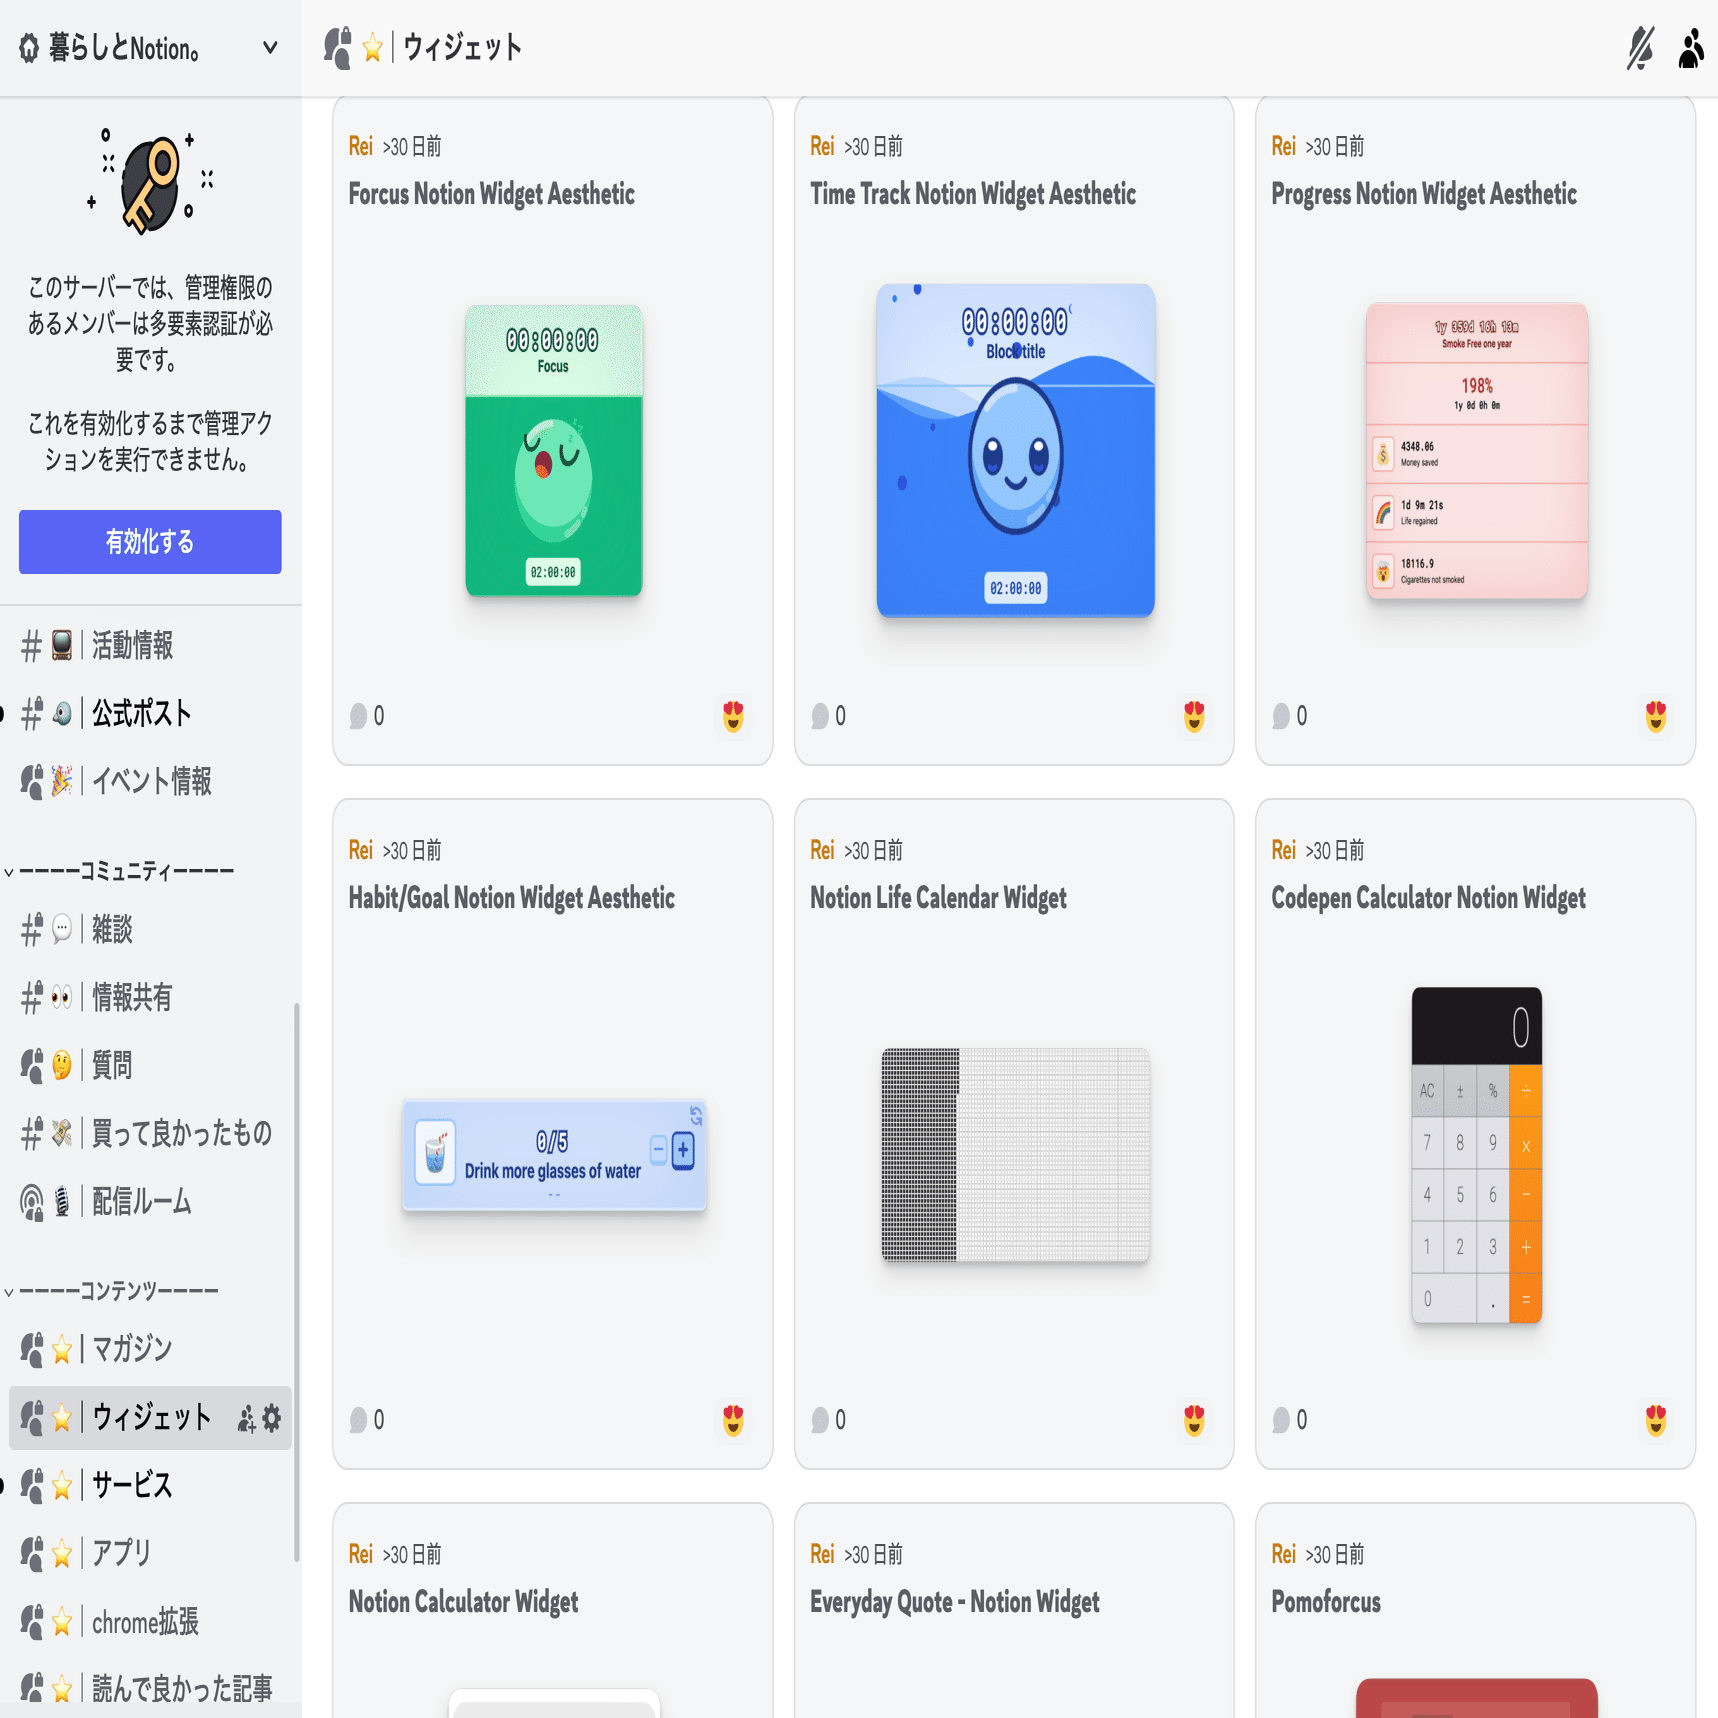The height and width of the screenshot is (1718, 1718).
Task: Add heart-eyes reaction on Codepen Calculator post
Action: (1656, 1420)
